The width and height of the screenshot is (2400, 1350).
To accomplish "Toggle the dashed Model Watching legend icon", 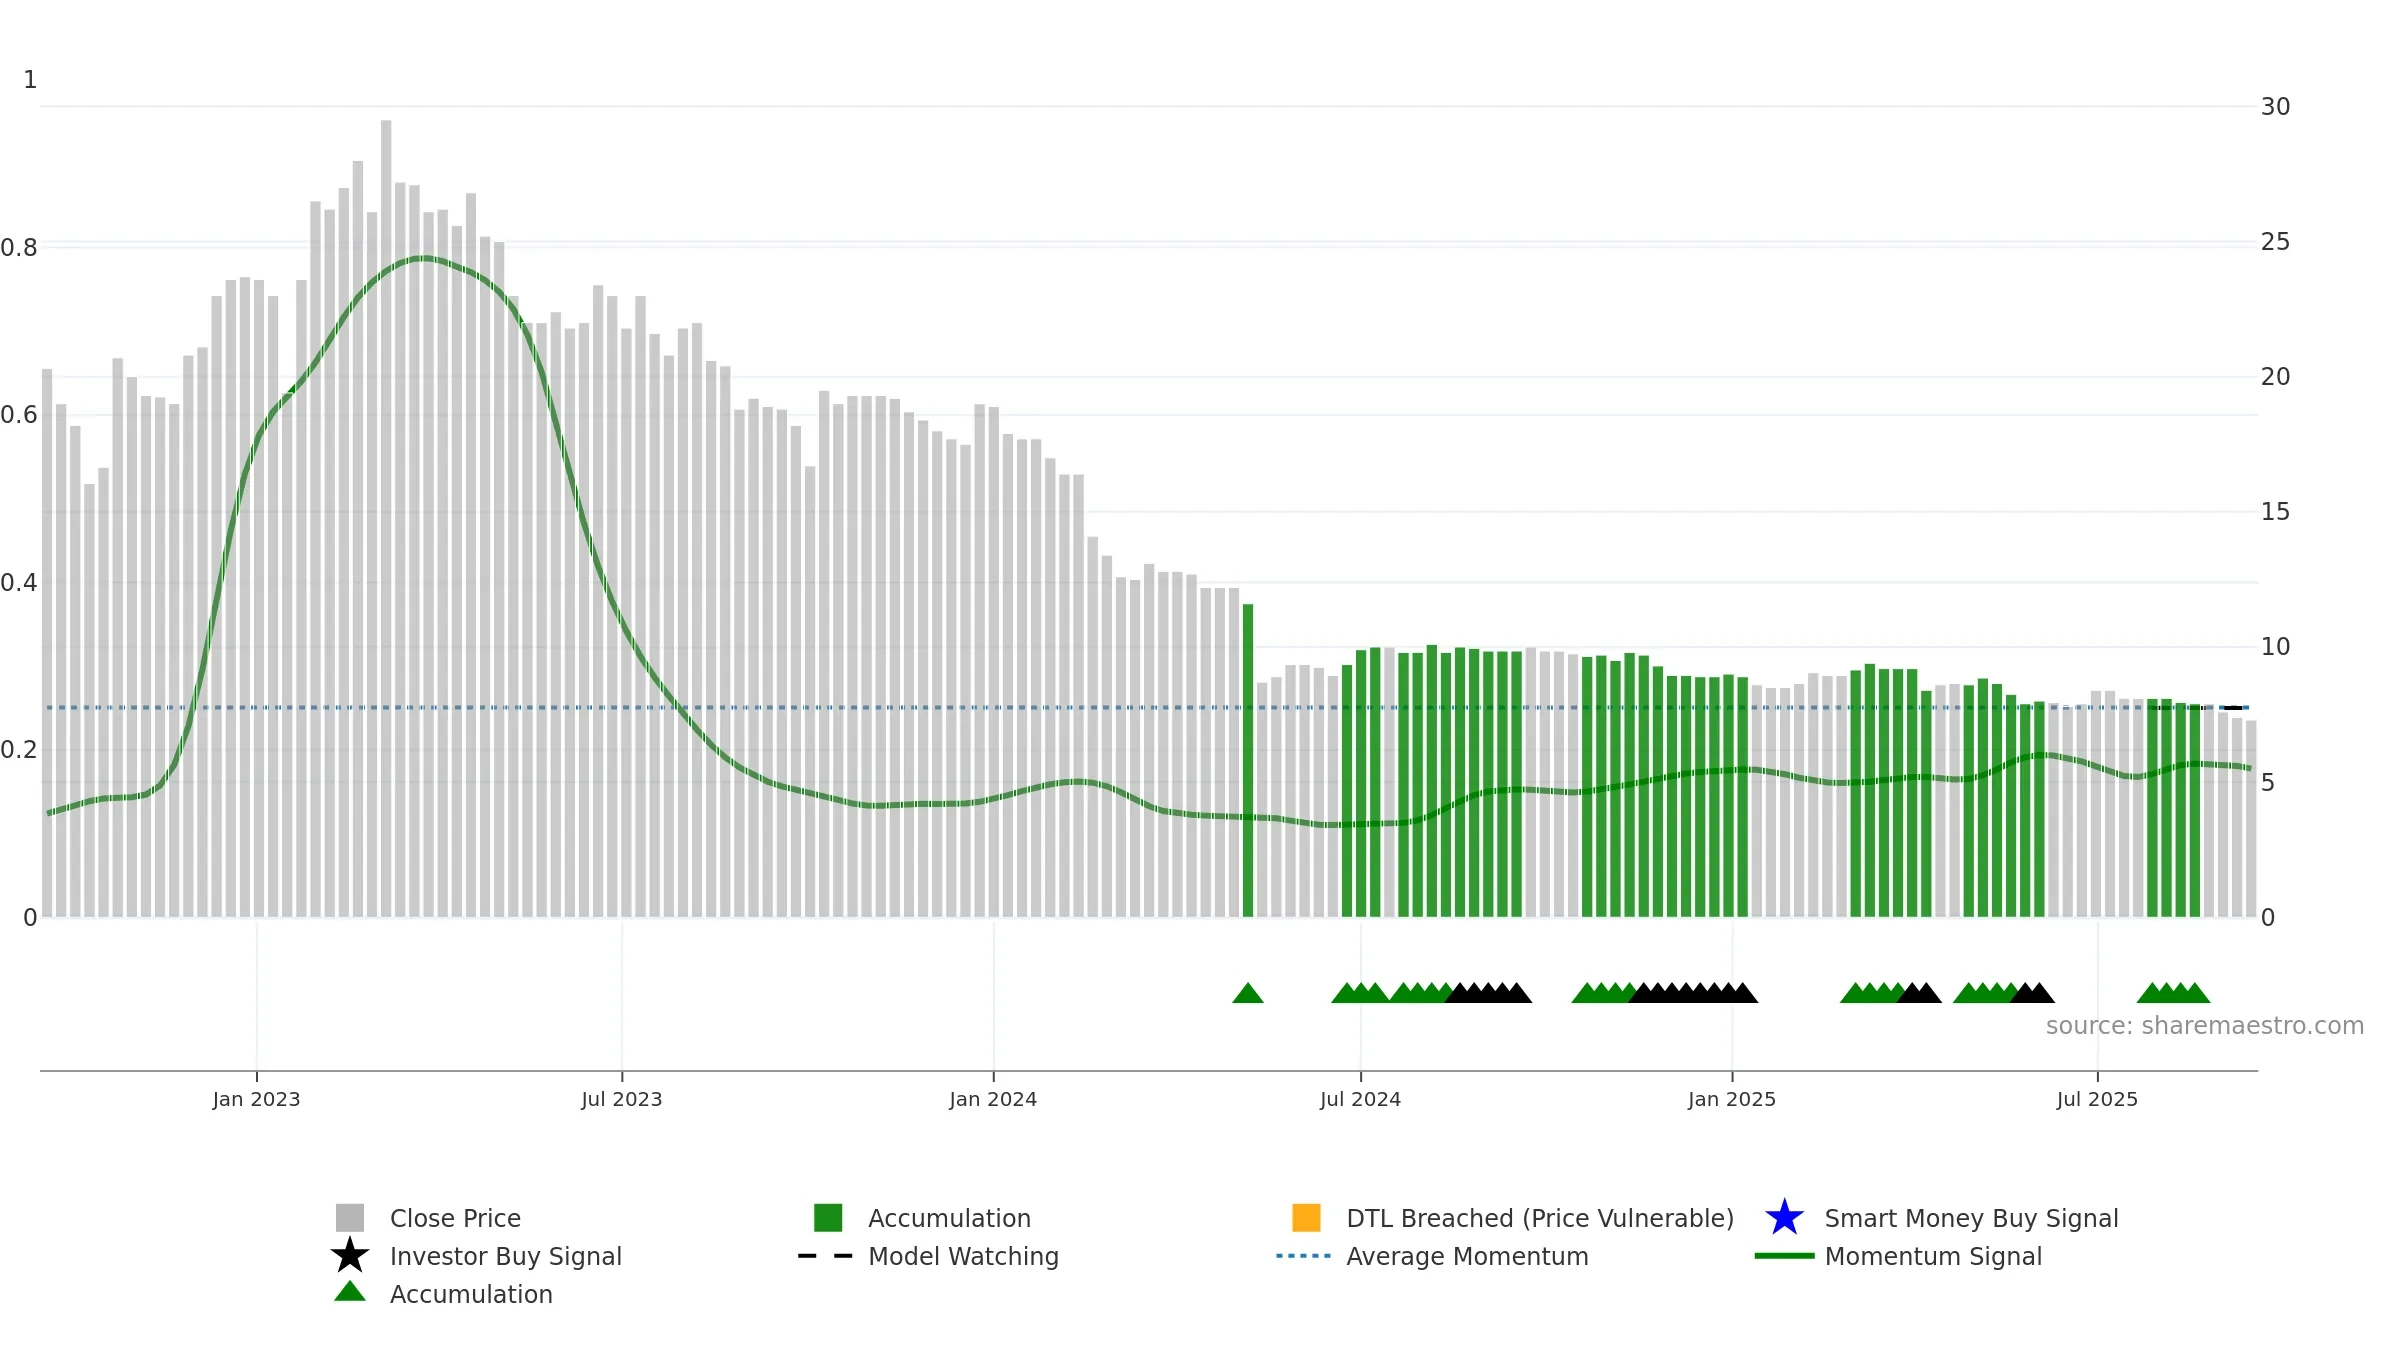I will point(825,1256).
